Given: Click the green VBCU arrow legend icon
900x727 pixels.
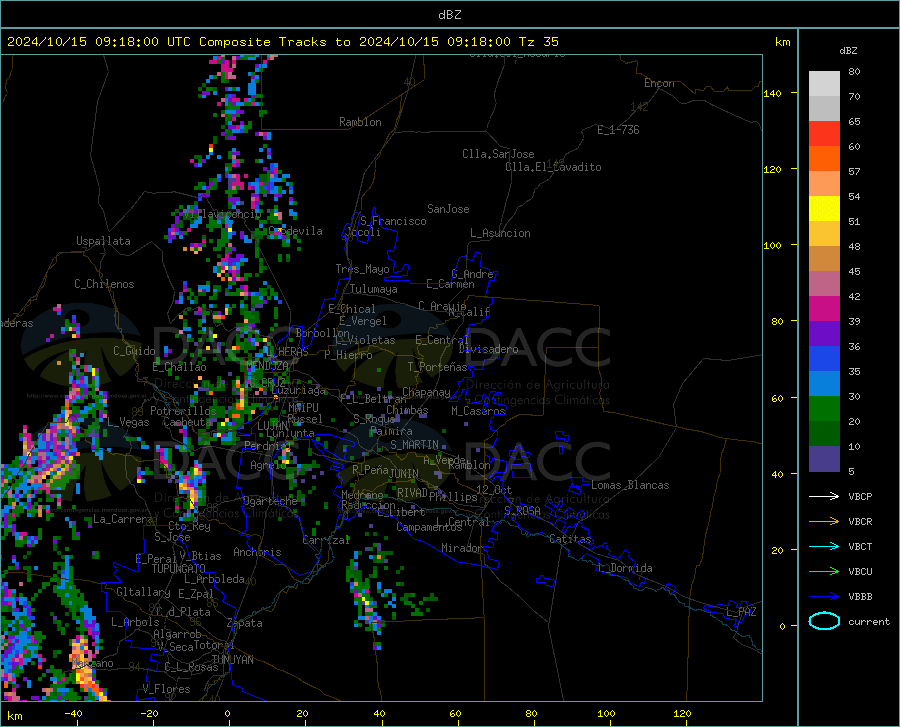Looking at the screenshot, I should 824,571.
